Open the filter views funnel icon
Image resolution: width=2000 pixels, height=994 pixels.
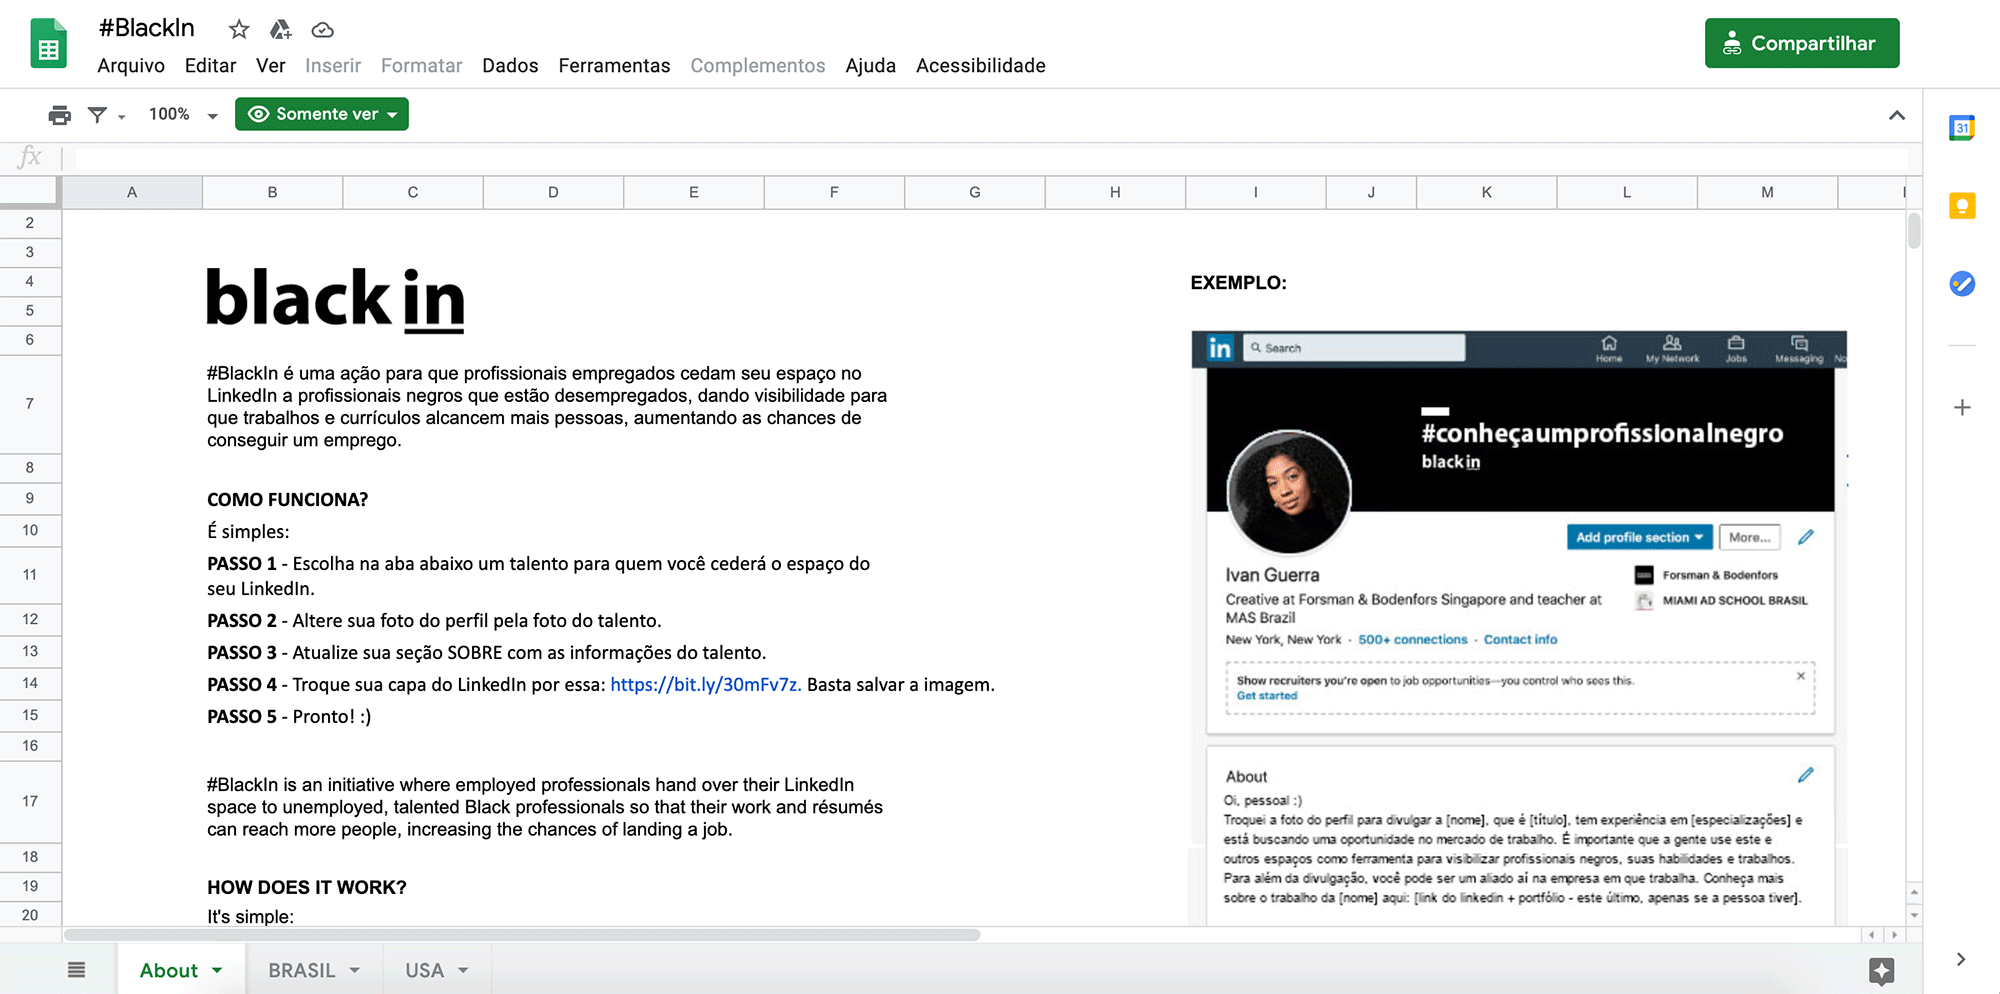97,115
